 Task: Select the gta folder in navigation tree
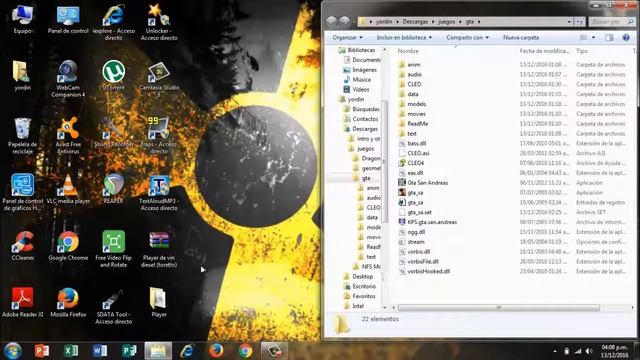click(366, 178)
